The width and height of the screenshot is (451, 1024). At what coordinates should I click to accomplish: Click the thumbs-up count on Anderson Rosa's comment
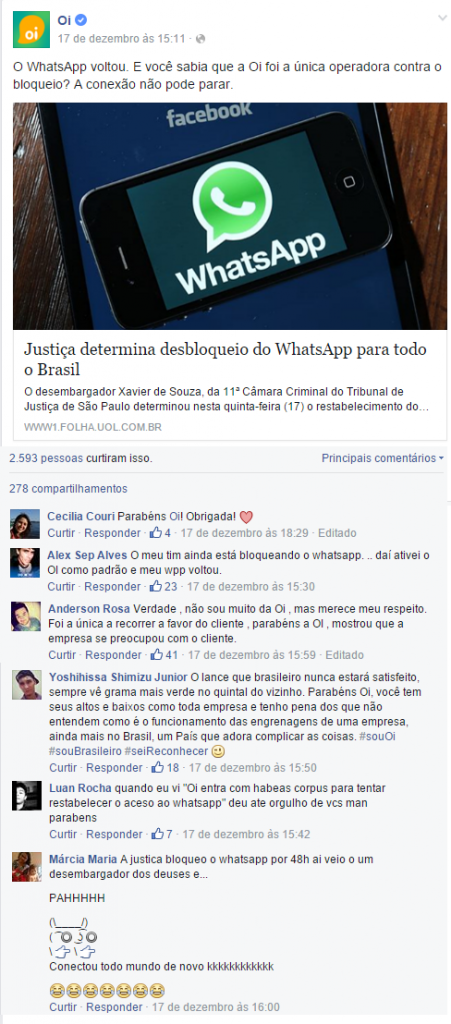[163, 654]
